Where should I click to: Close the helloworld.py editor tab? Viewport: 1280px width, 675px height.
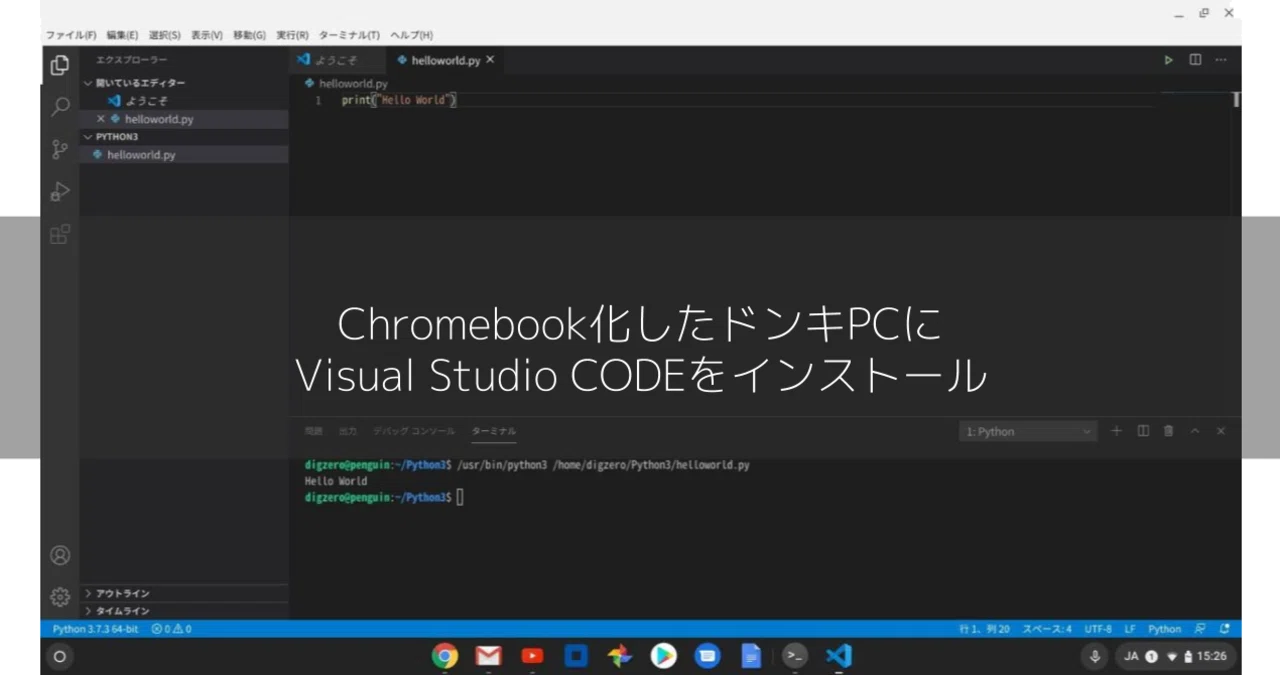pyautogui.click(x=490, y=60)
